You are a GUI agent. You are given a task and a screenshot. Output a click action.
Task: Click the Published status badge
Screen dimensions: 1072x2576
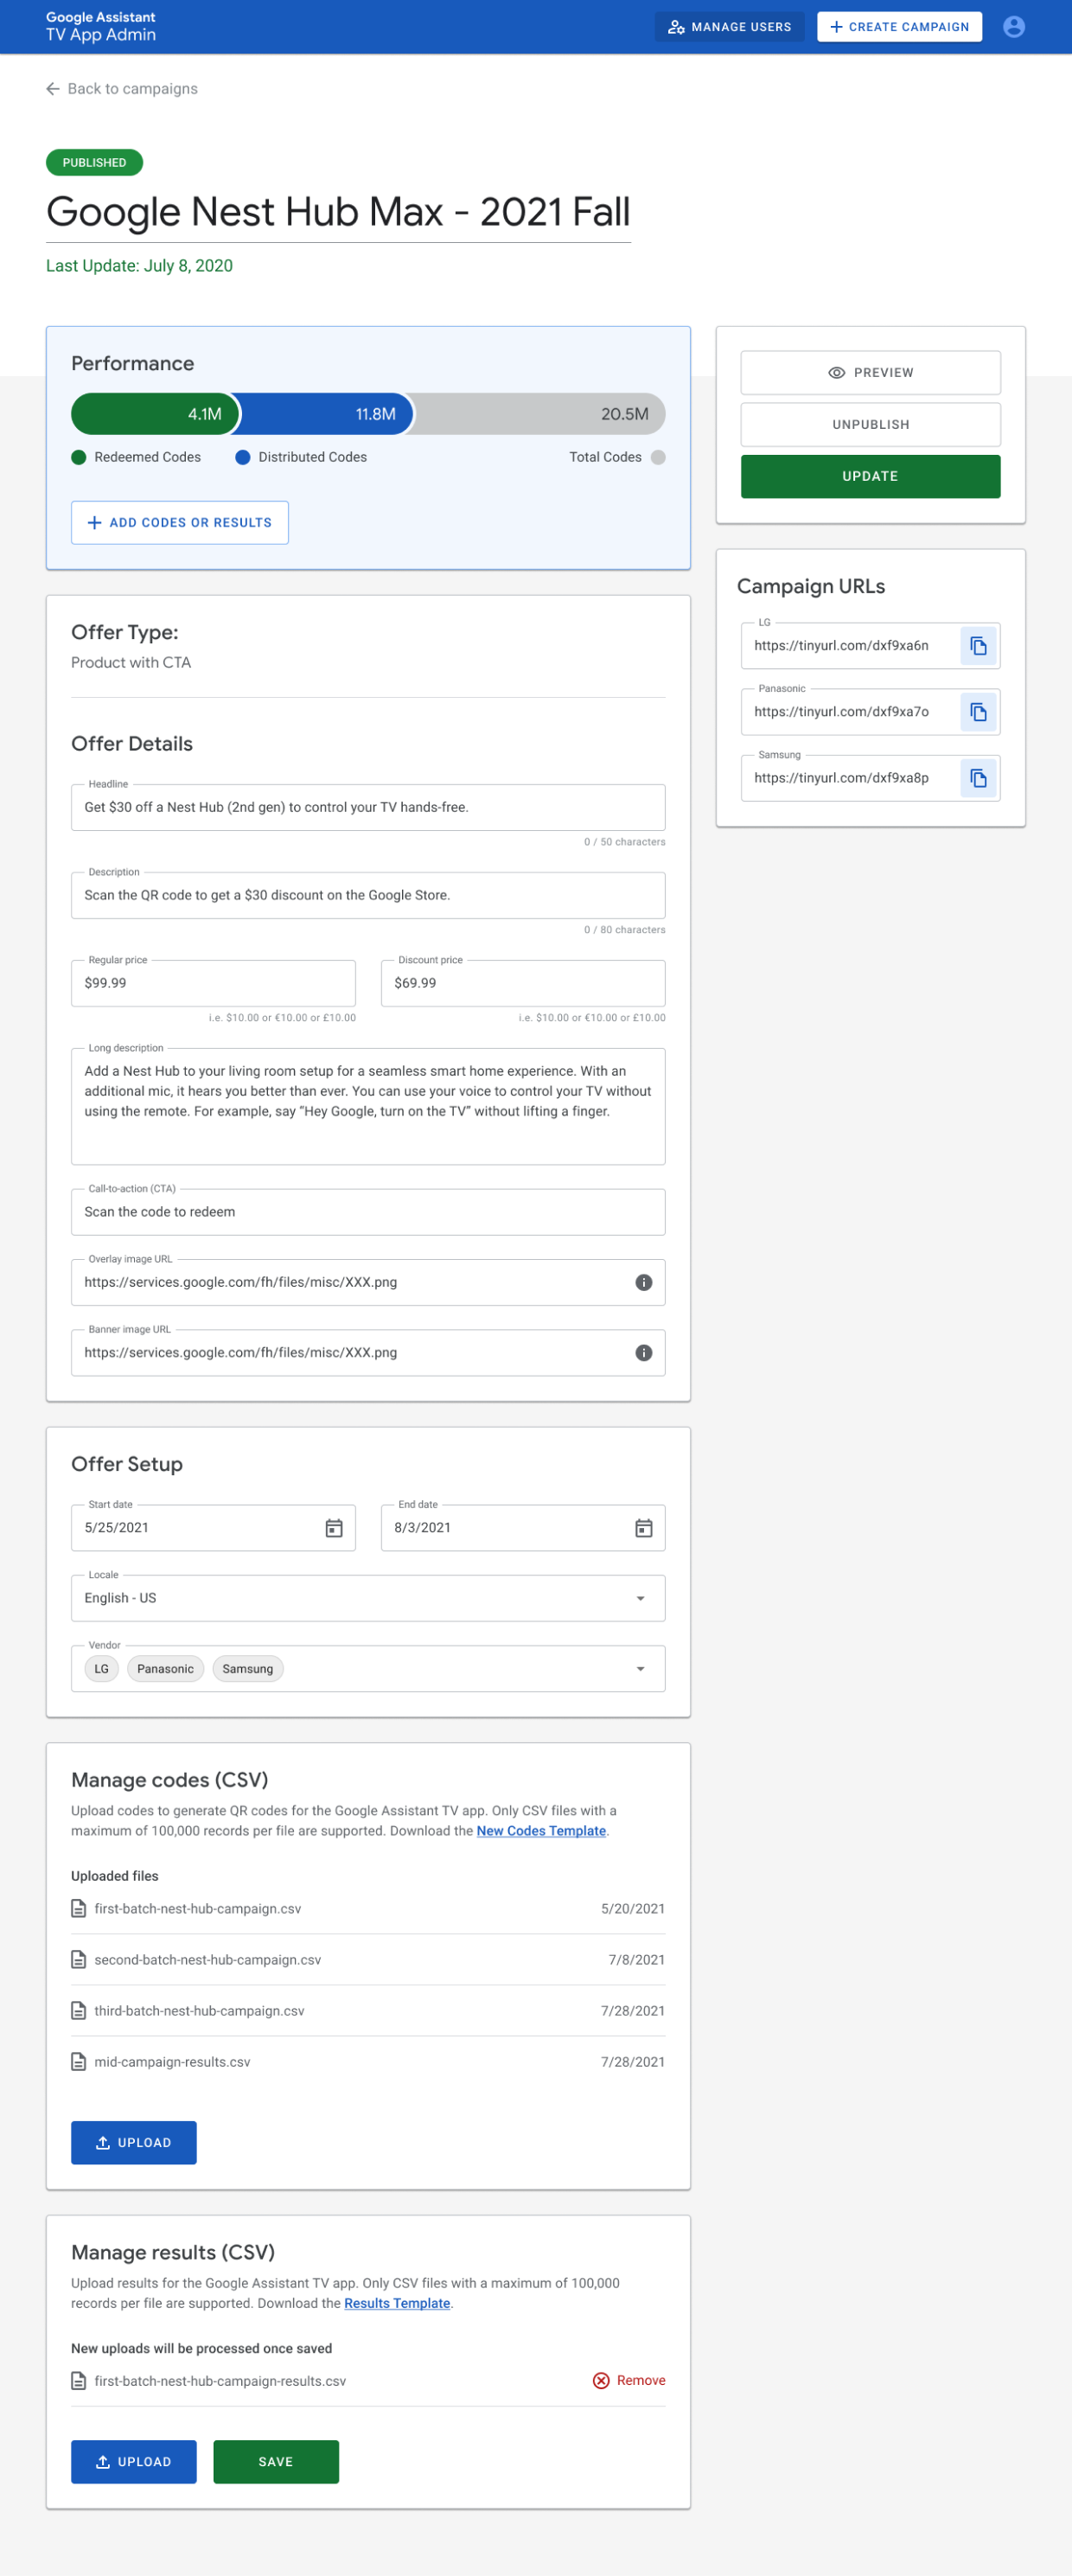pos(94,163)
